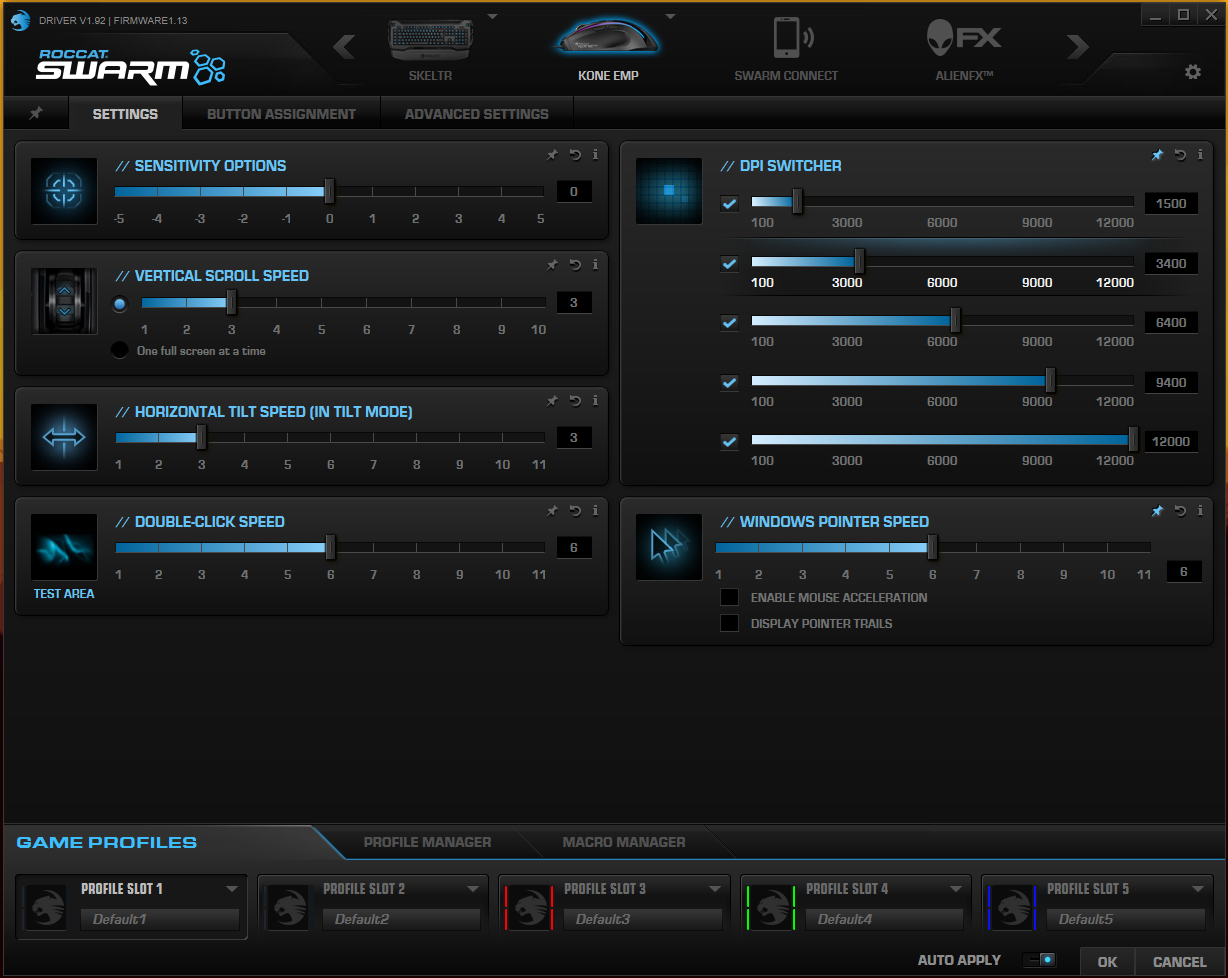1228x978 pixels.
Task: Show info for DPI Switcher
Action: pos(1201,155)
